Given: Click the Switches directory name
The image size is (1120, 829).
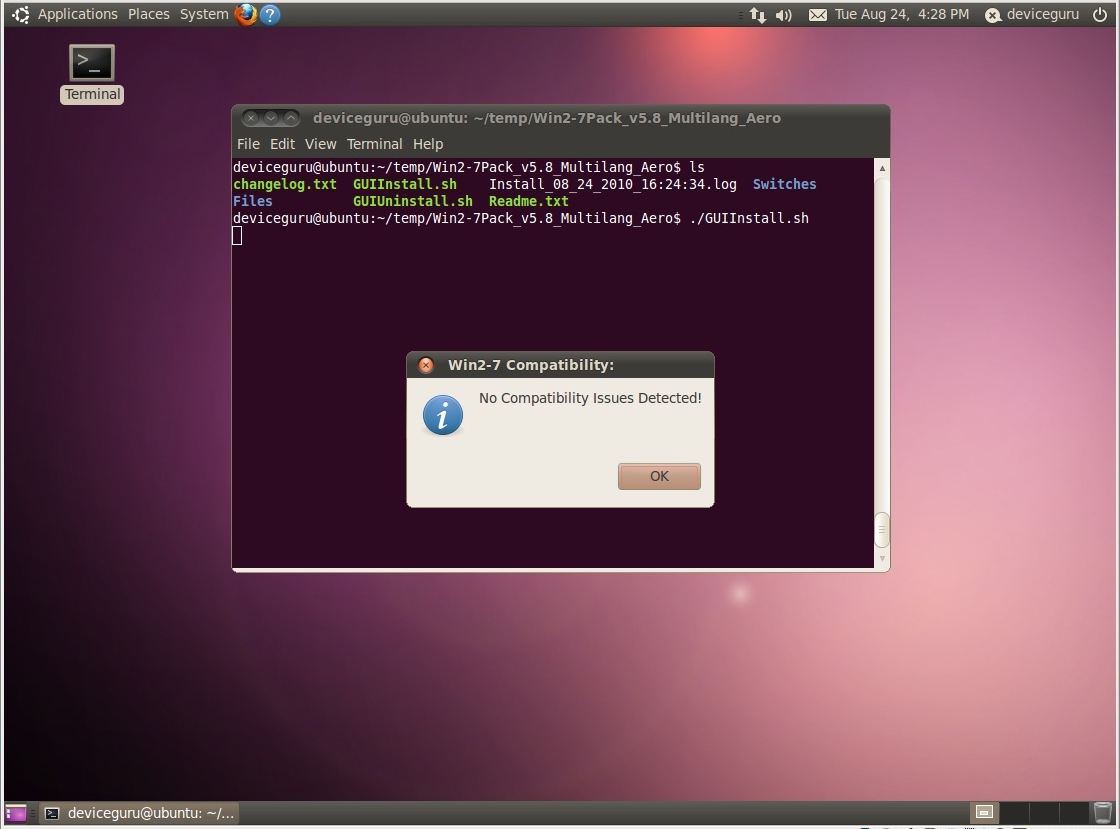Looking at the screenshot, I should (x=784, y=184).
